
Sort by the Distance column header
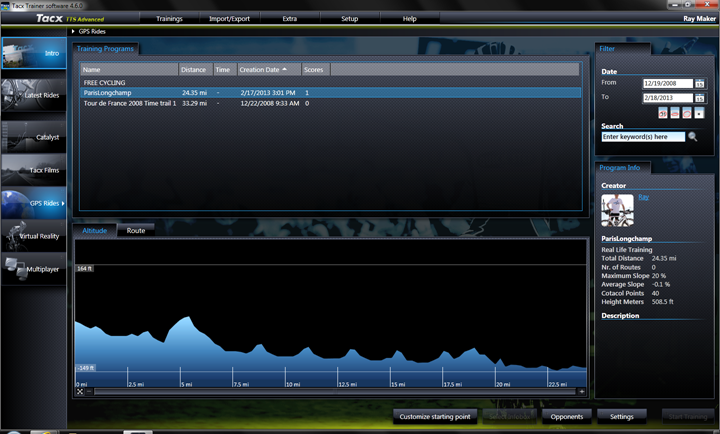[196, 69]
